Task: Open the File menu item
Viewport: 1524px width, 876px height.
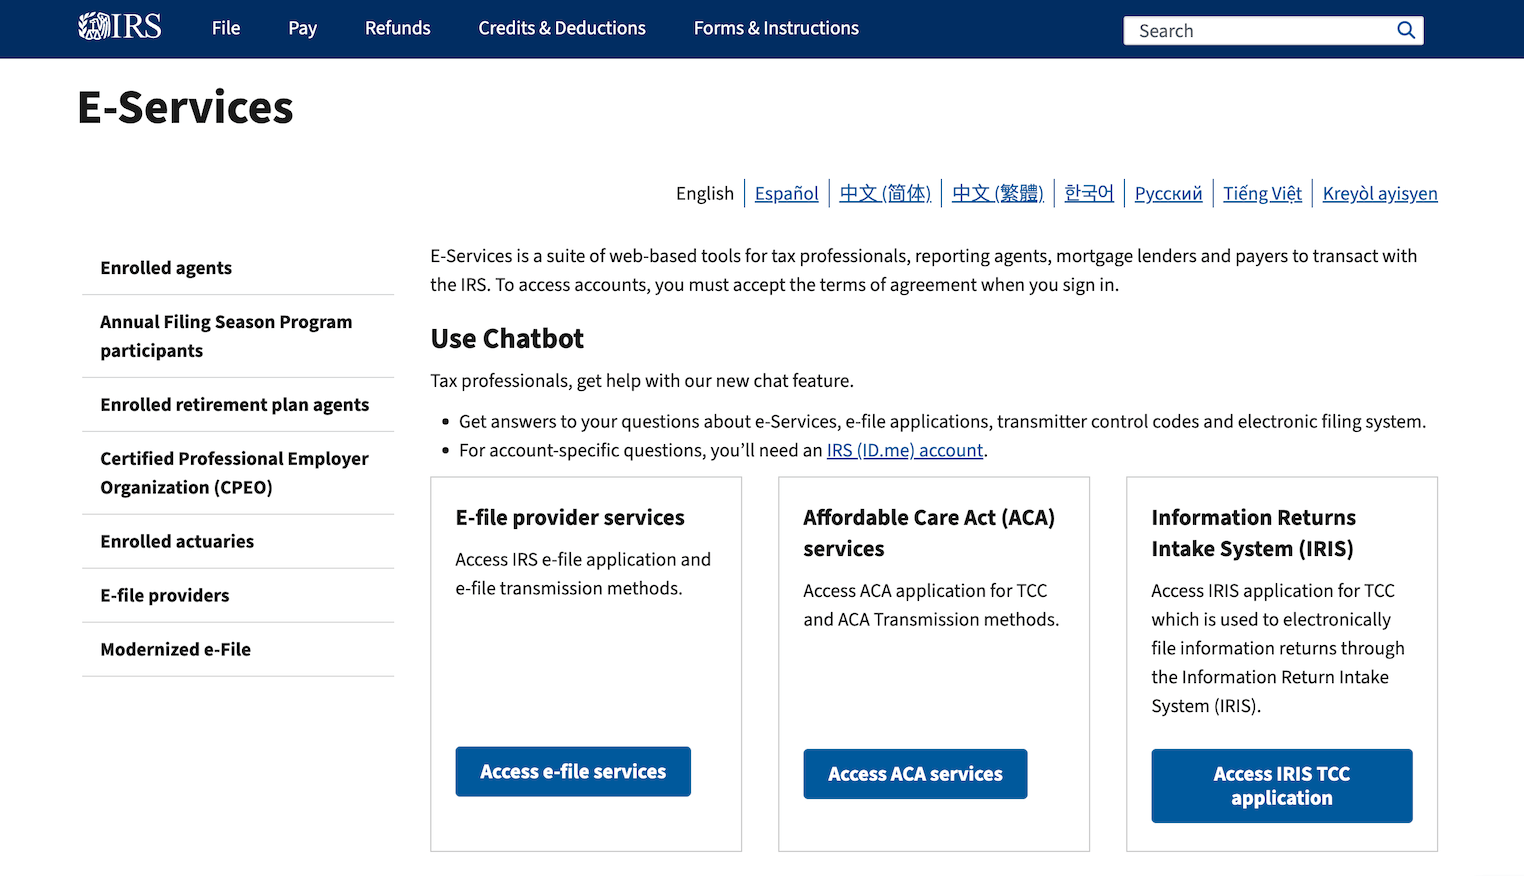Action: [x=225, y=28]
